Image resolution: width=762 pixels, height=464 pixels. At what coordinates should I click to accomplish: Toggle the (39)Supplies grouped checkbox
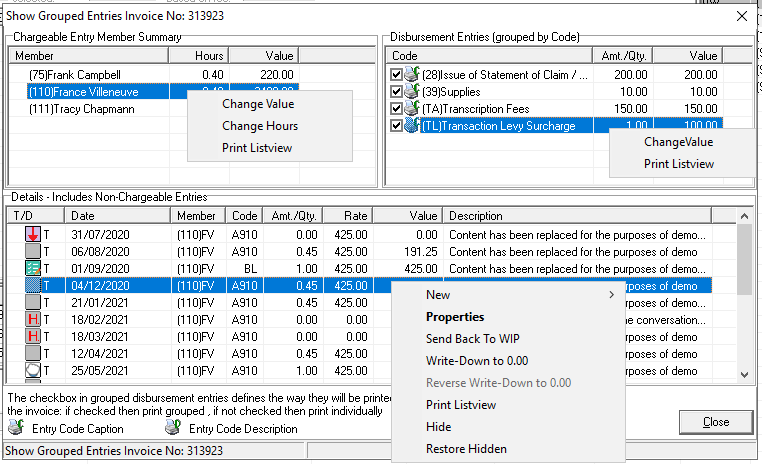click(396, 92)
